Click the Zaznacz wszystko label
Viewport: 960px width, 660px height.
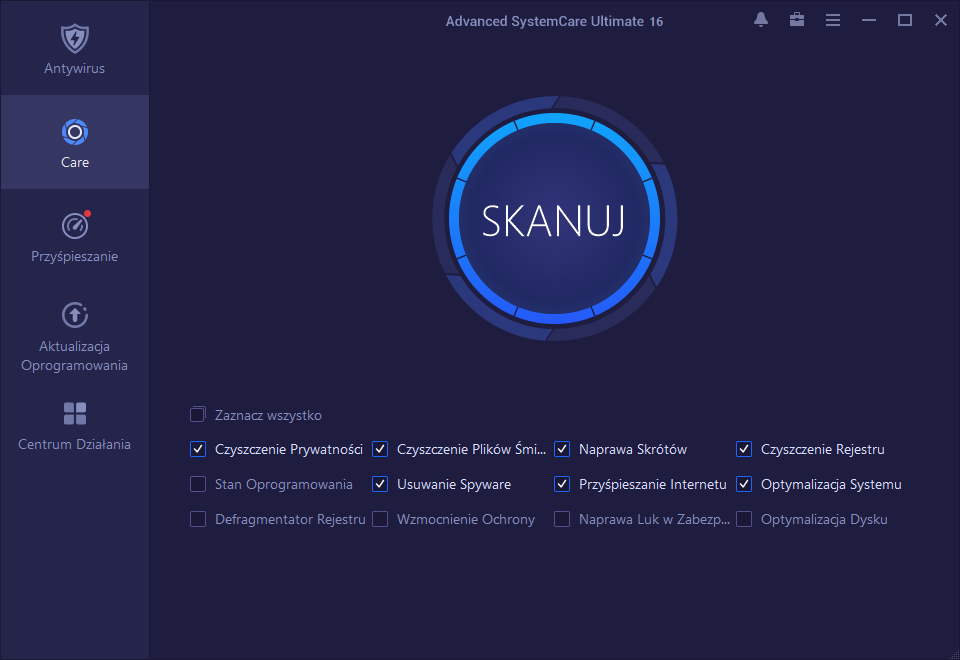268,415
